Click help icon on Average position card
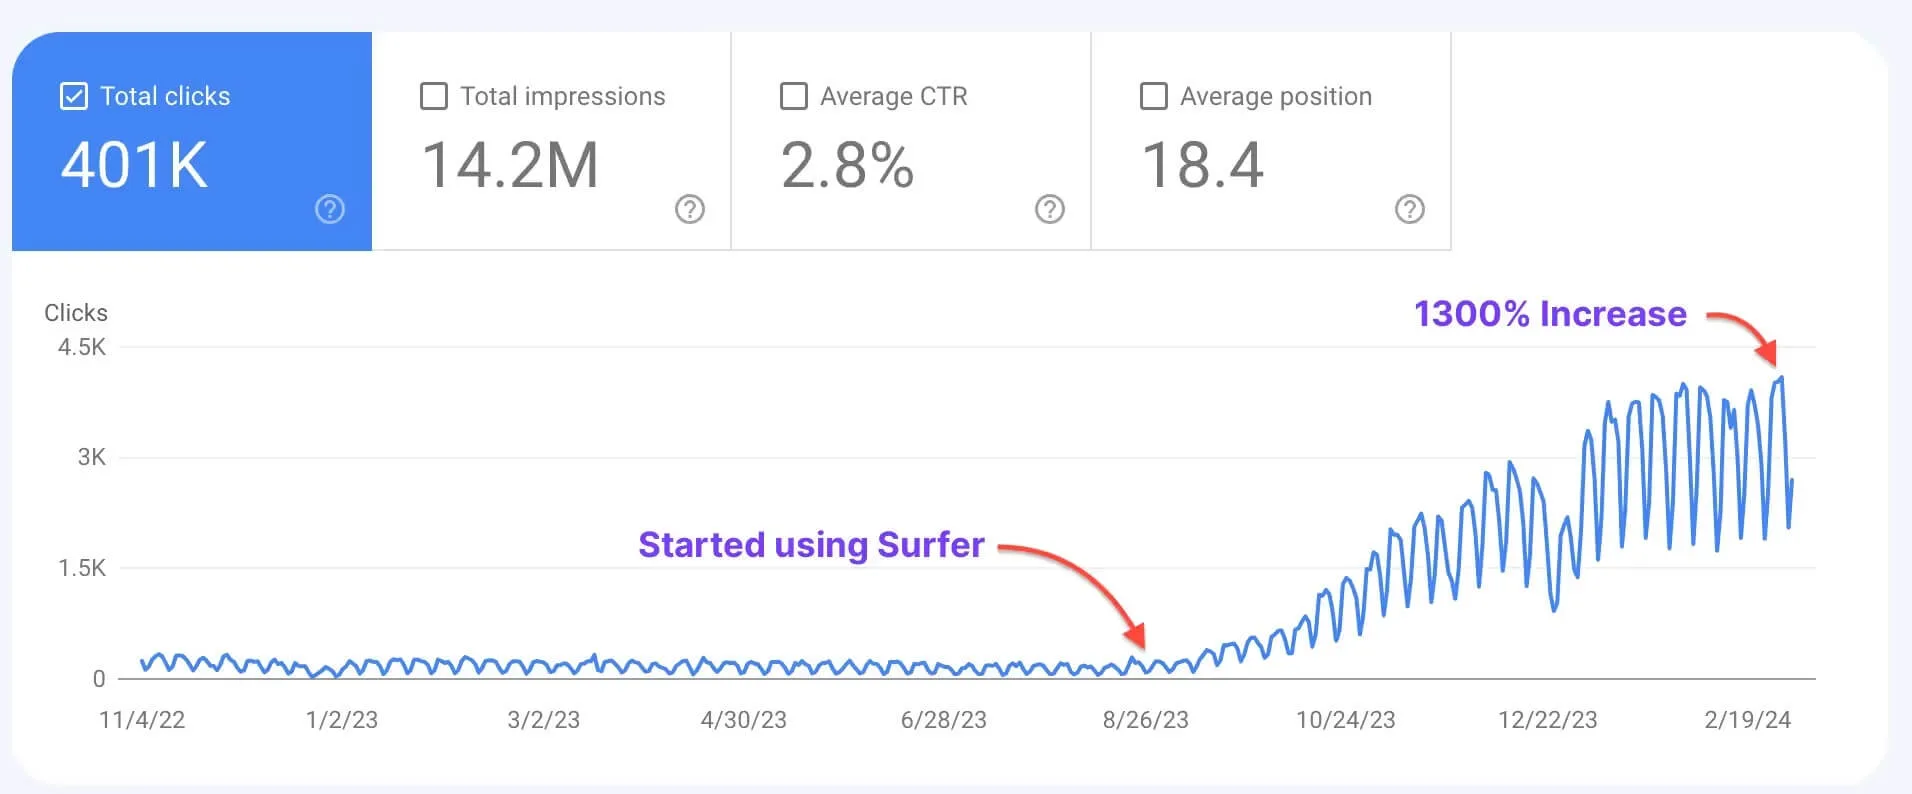 (x=1409, y=209)
